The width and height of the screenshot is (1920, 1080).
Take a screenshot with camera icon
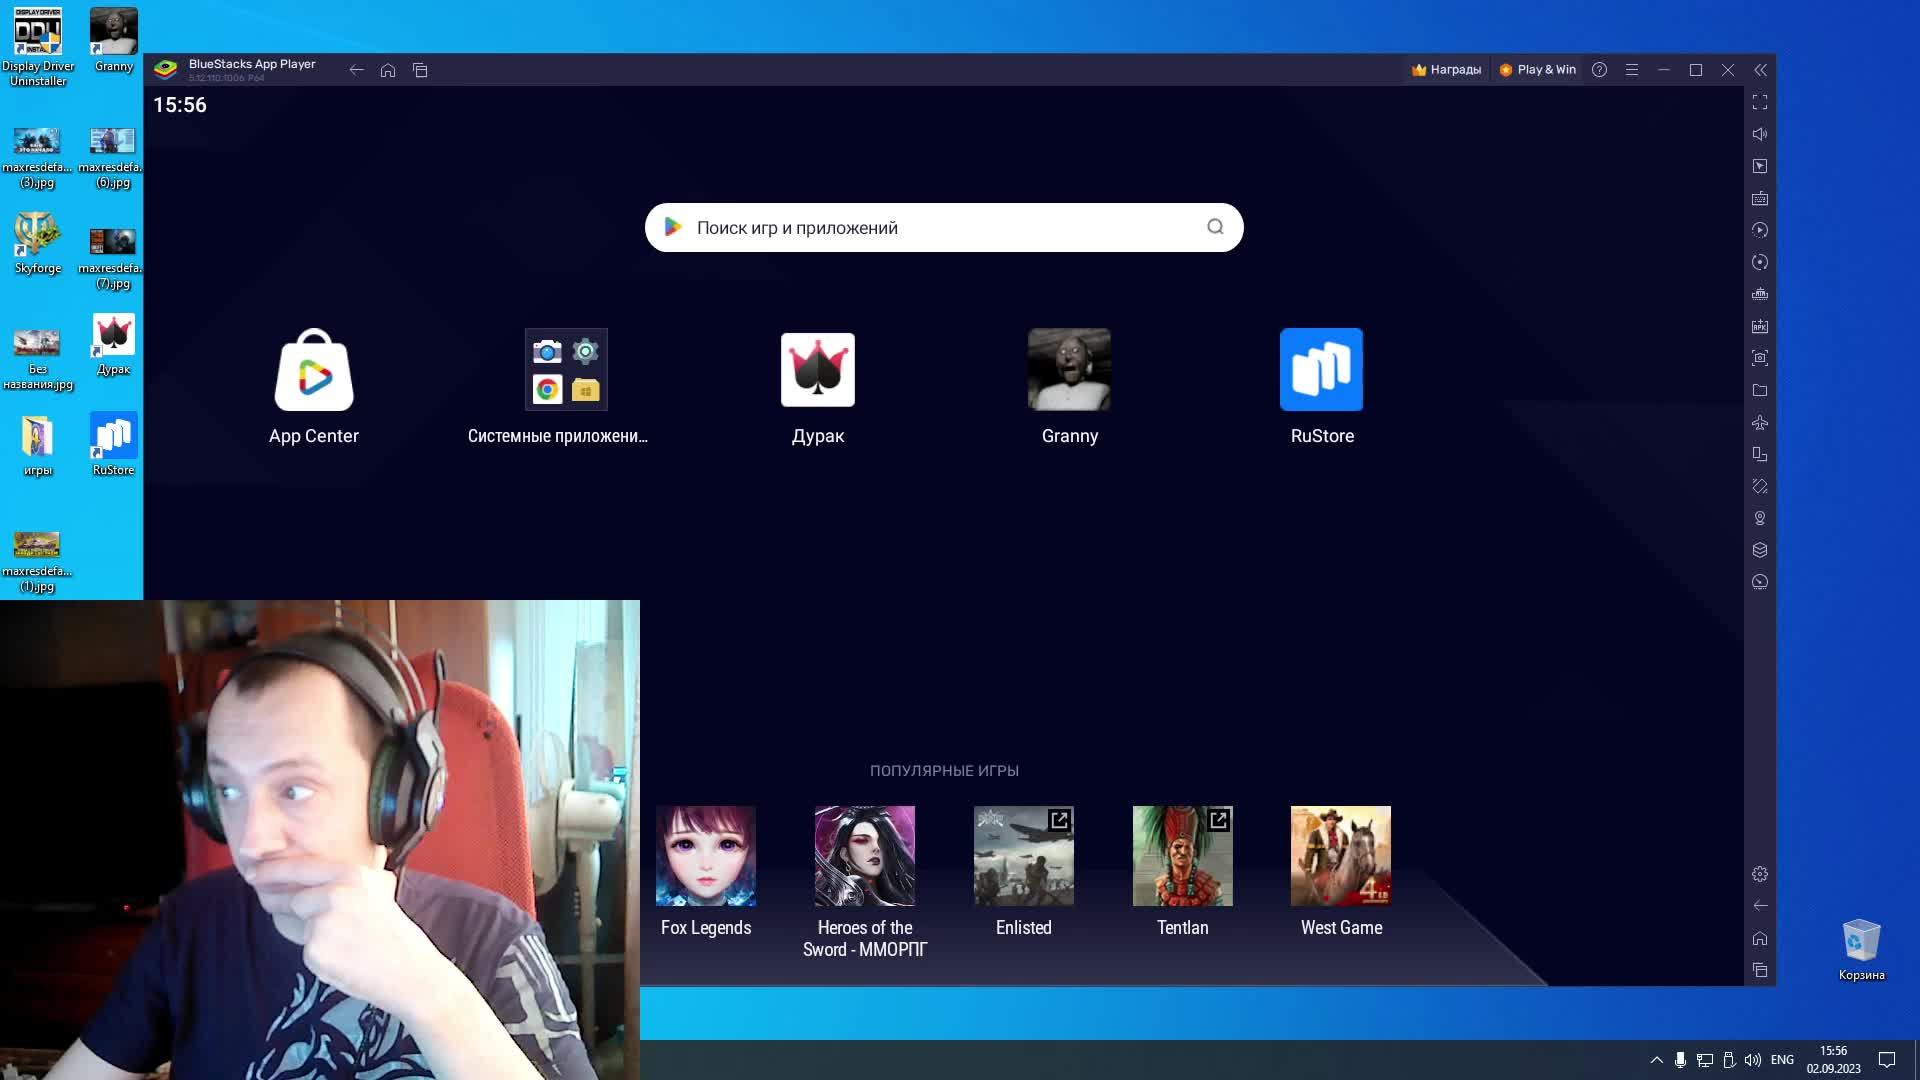click(1760, 358)
